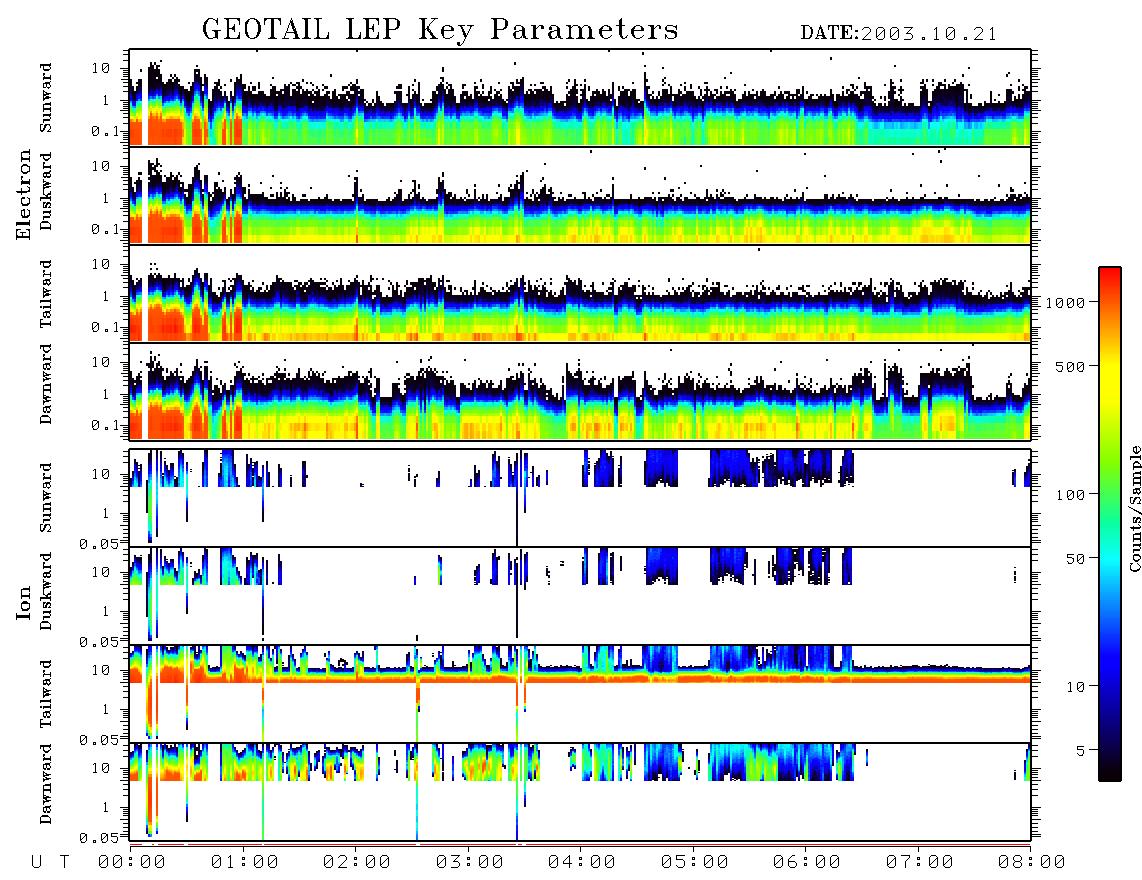Select Ion Dawnward panel label
The image size is (1142, 880).
point(46,784)
